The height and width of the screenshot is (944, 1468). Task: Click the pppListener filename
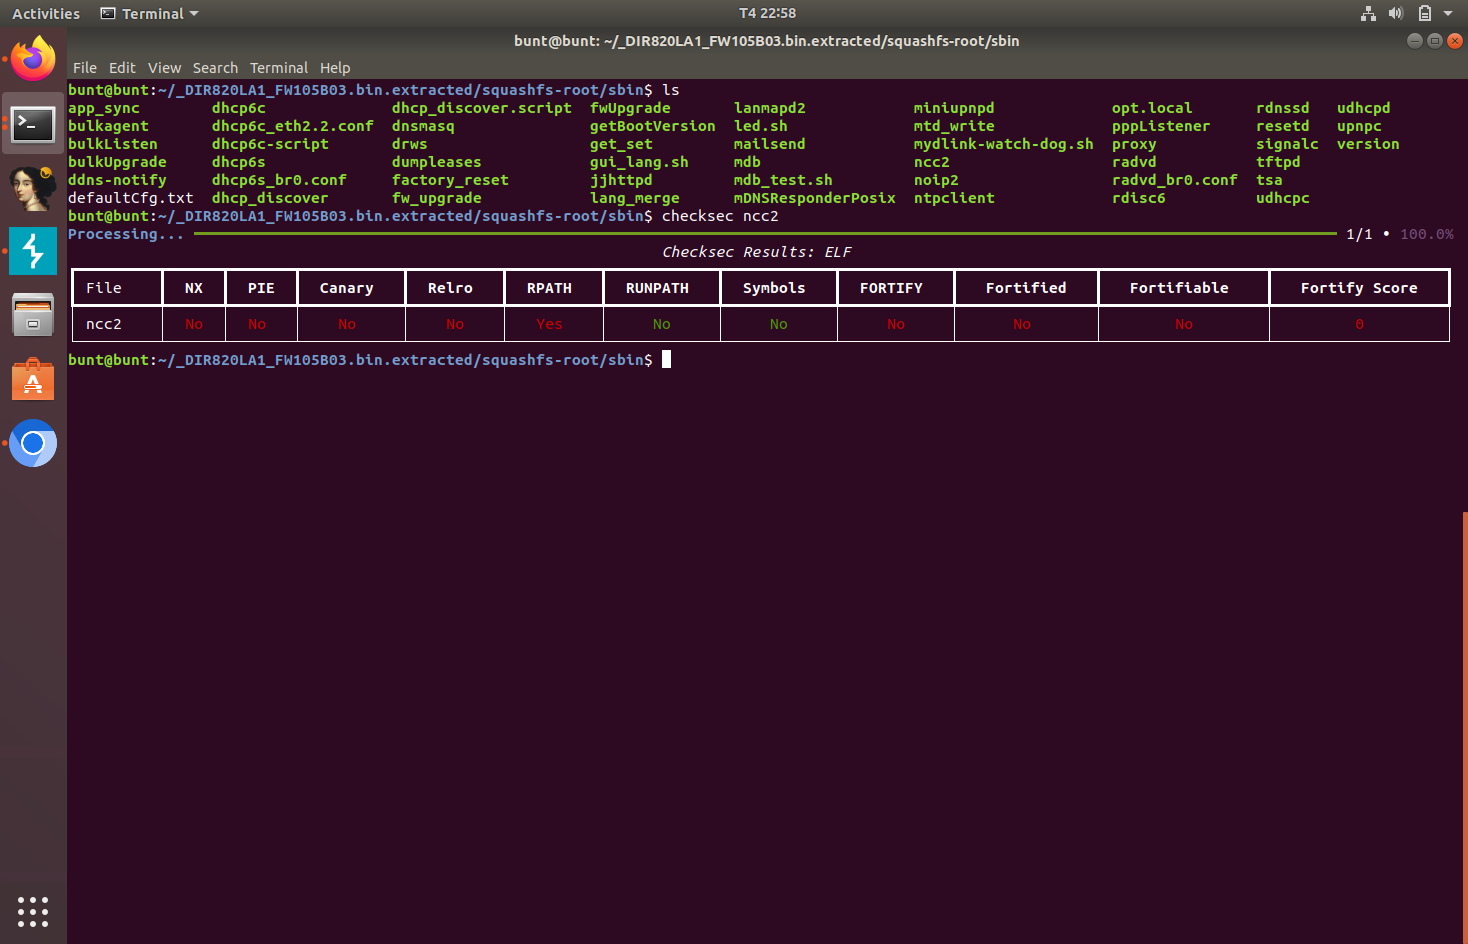[1160, 126]
